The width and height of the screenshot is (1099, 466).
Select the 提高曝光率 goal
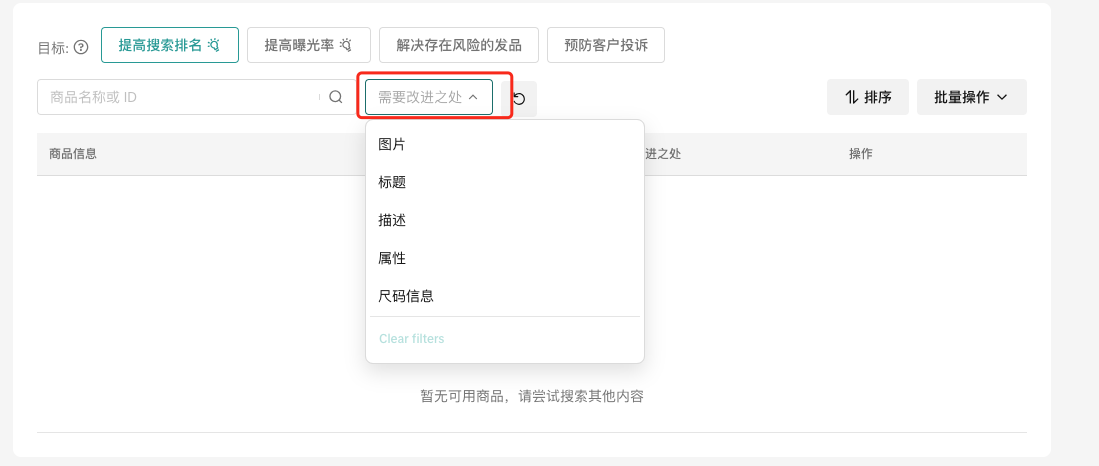(x=308, y=45)
